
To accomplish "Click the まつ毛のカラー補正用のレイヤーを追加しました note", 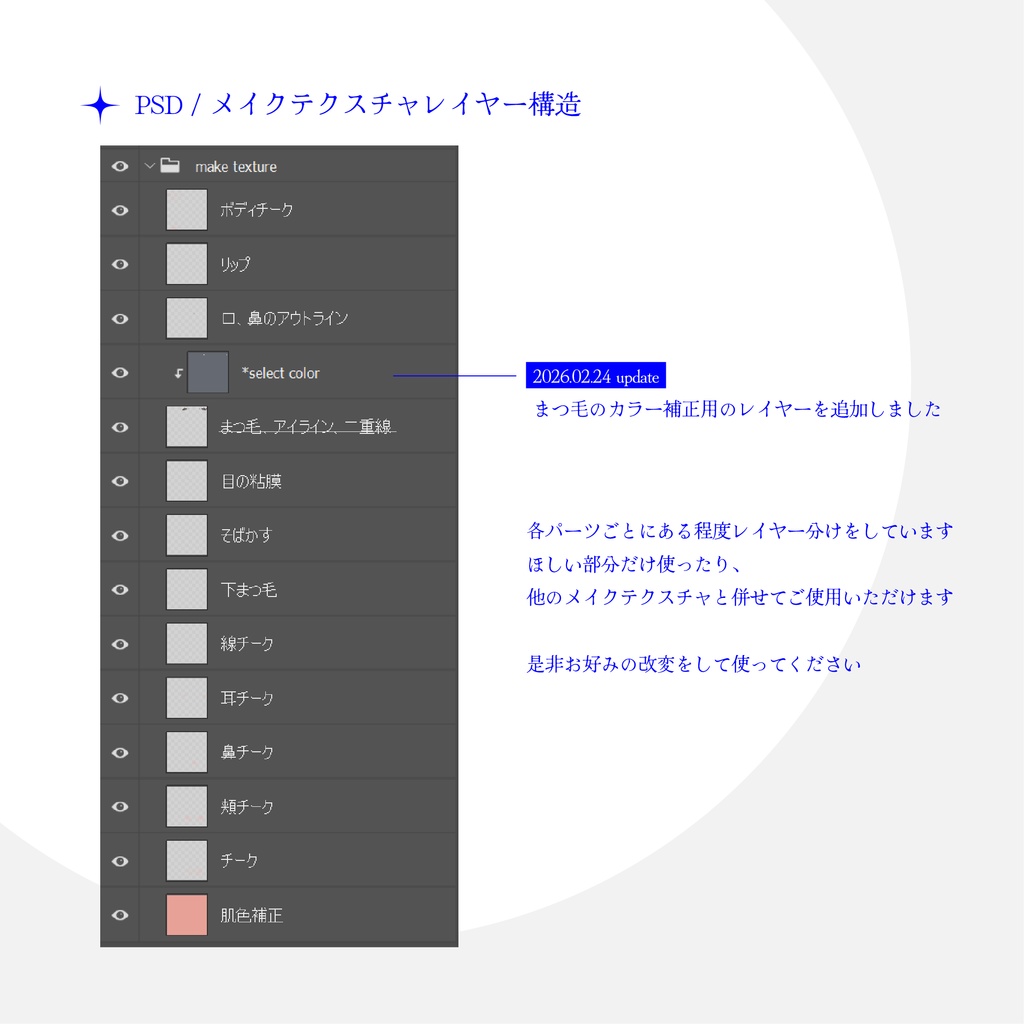I will pyautogui.click(x=738, y=409).
